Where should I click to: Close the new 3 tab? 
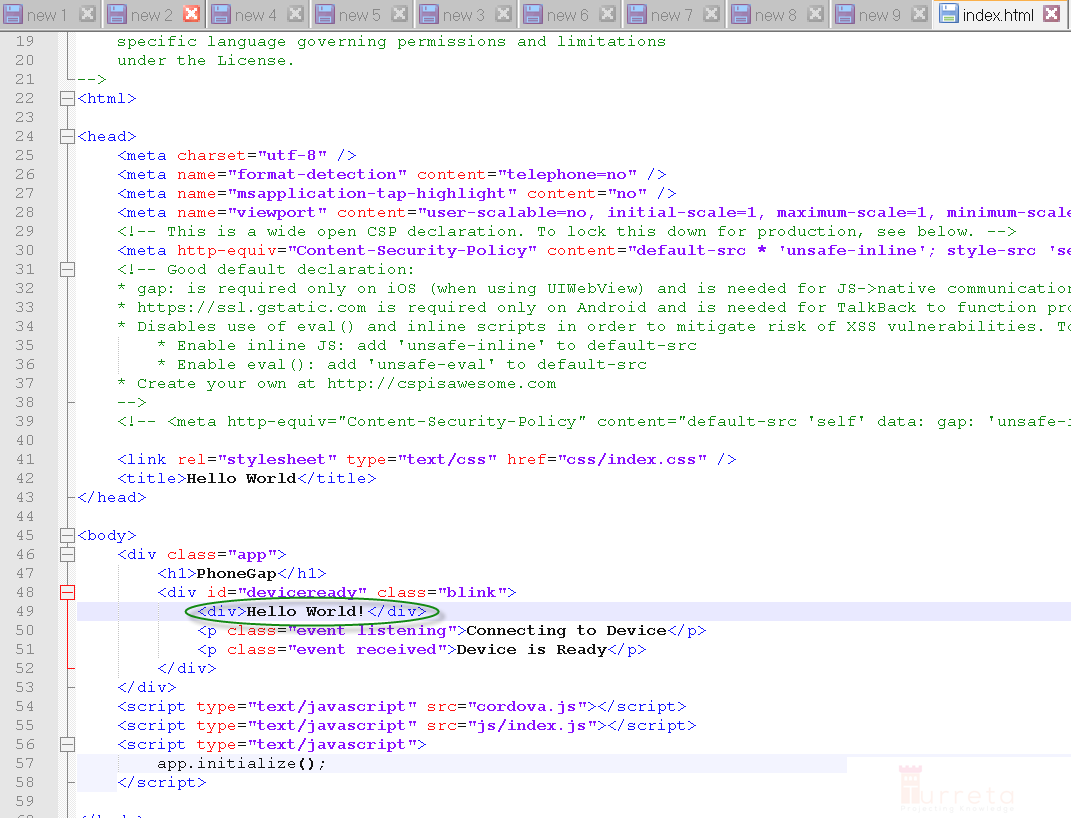(x=503, y=14)
